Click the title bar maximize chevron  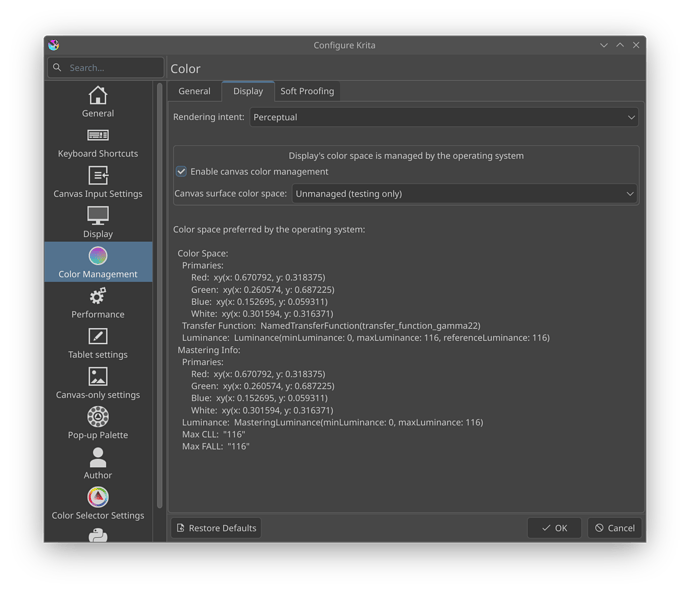tap(620, 45)
